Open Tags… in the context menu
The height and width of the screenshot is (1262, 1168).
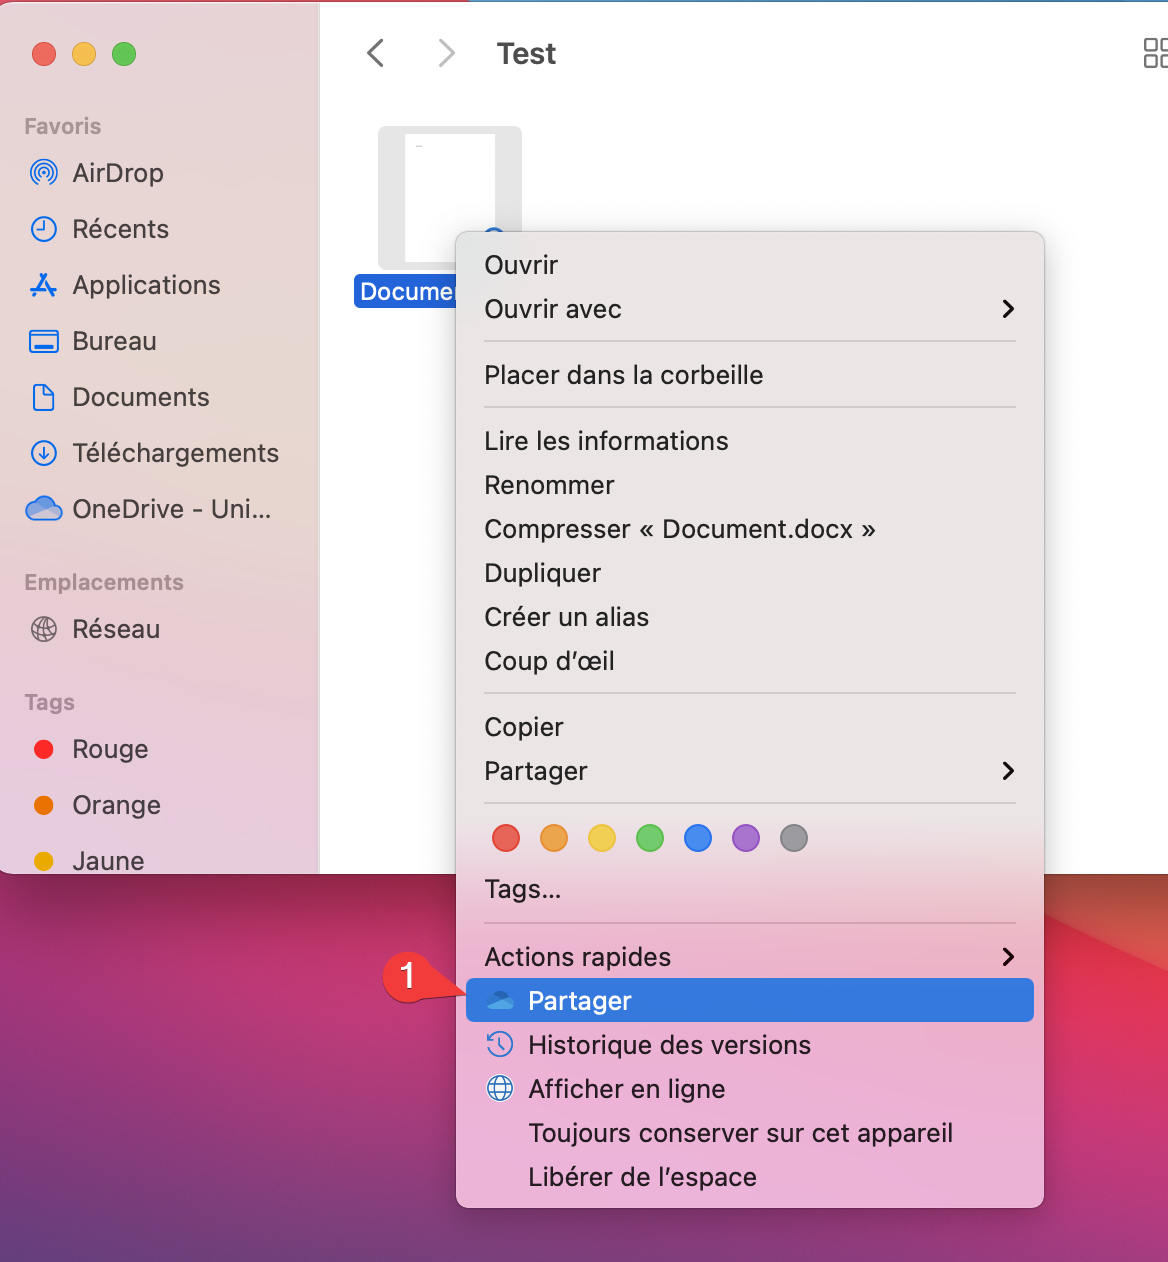coord(522,889)
